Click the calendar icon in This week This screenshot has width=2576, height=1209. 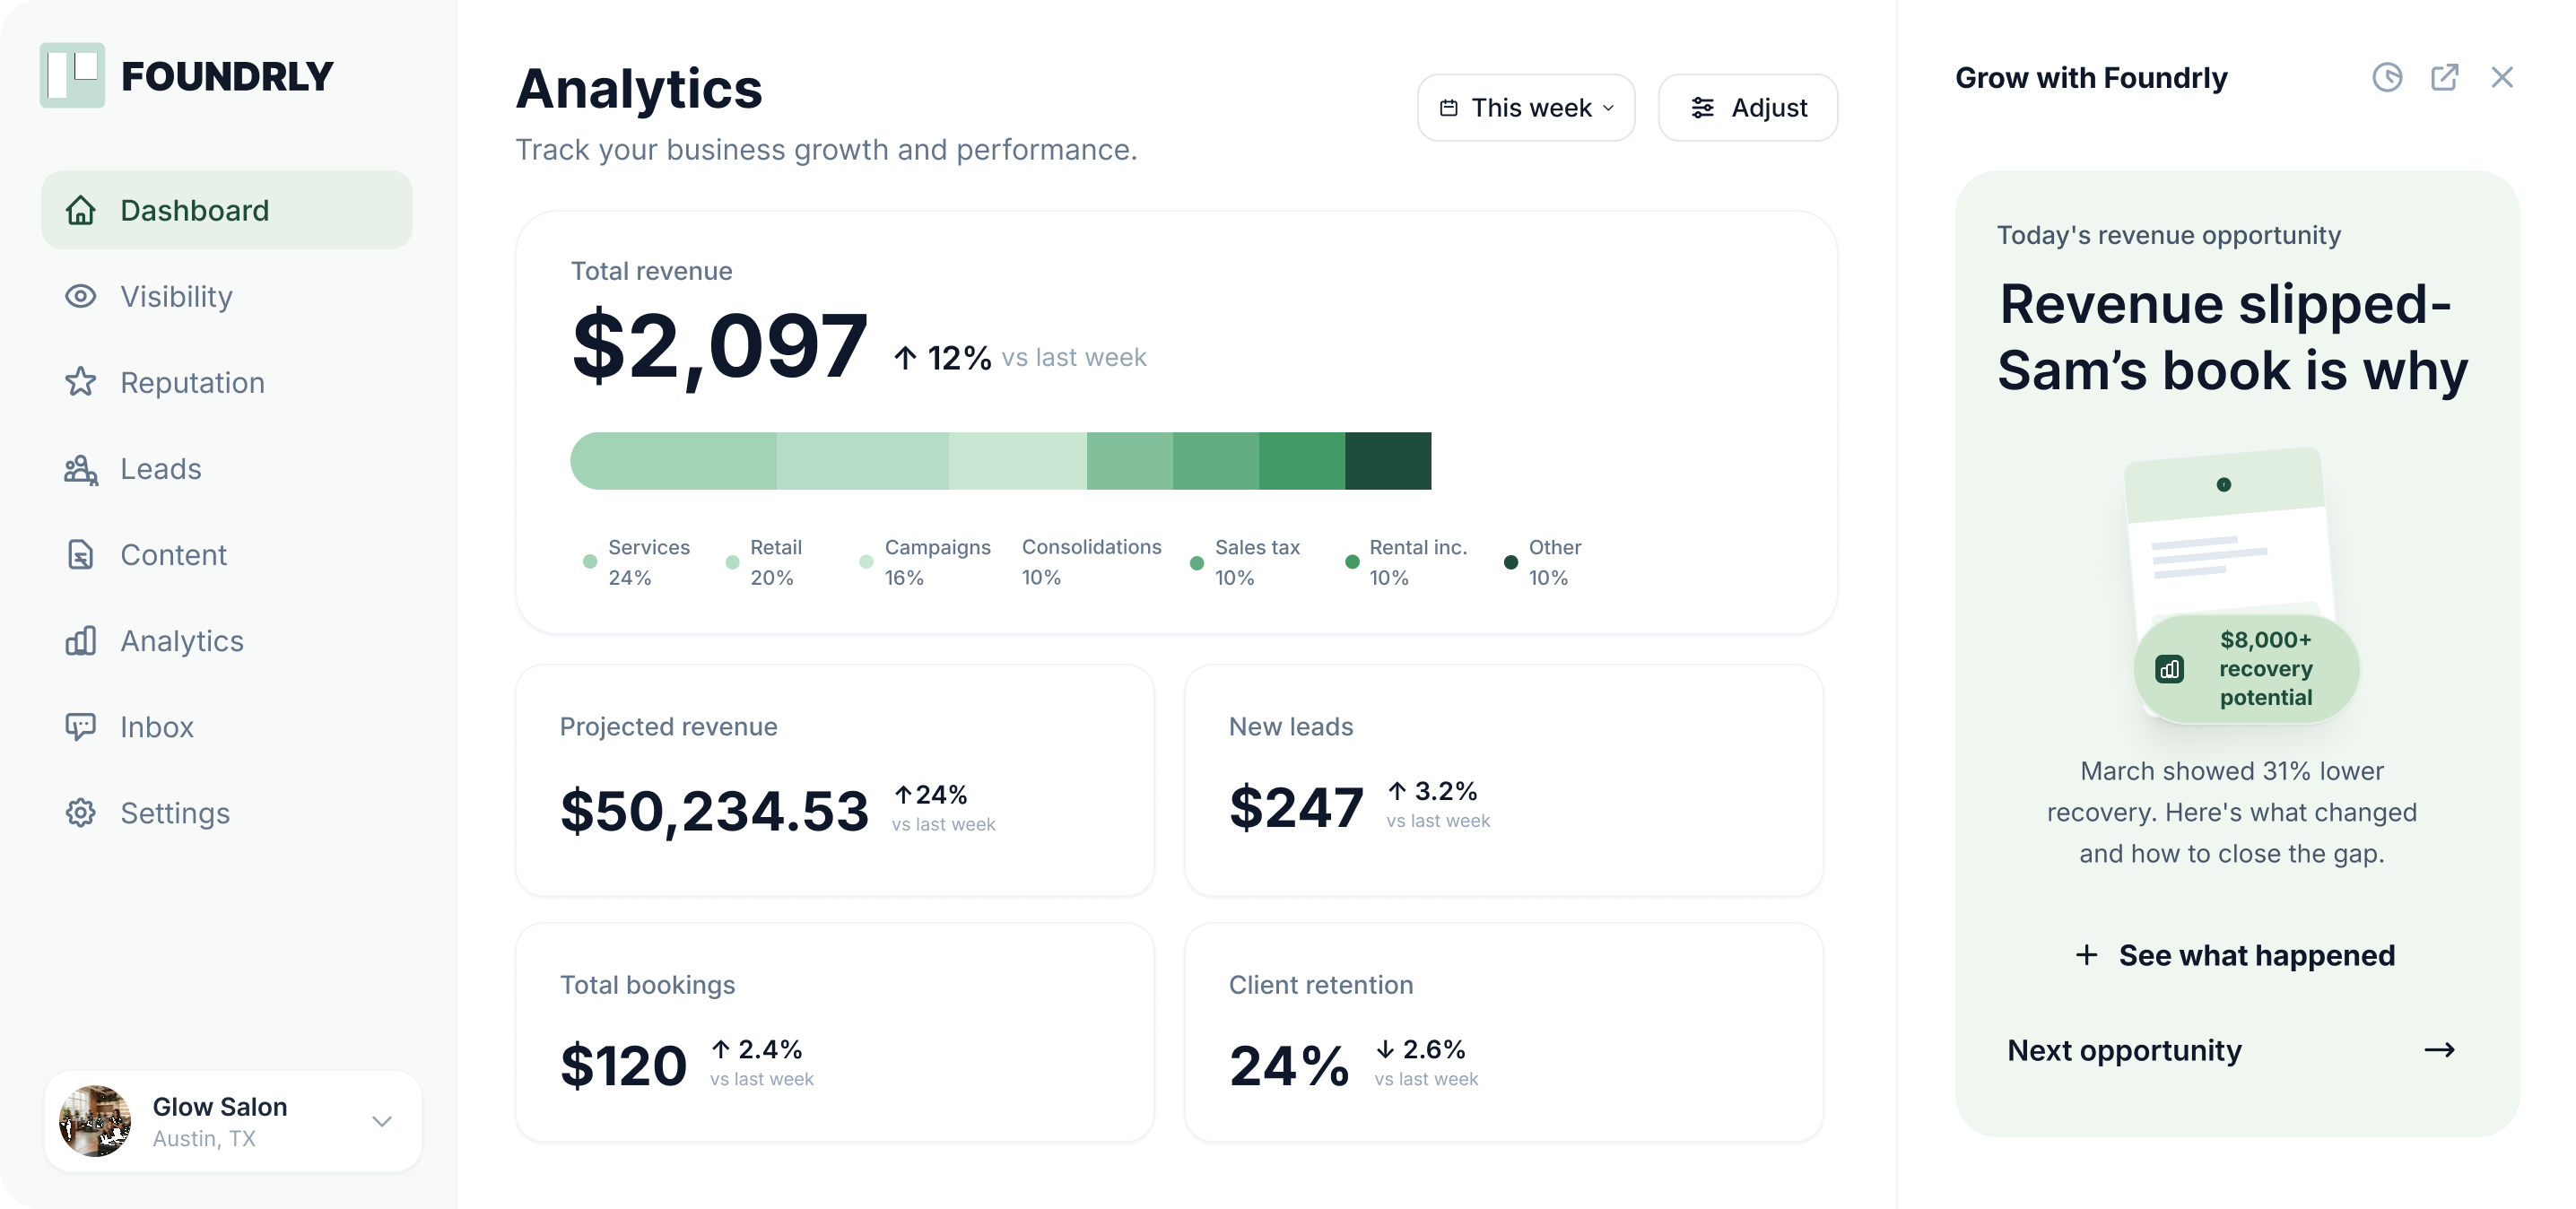pyautogui.click(x=1448, y=108)
